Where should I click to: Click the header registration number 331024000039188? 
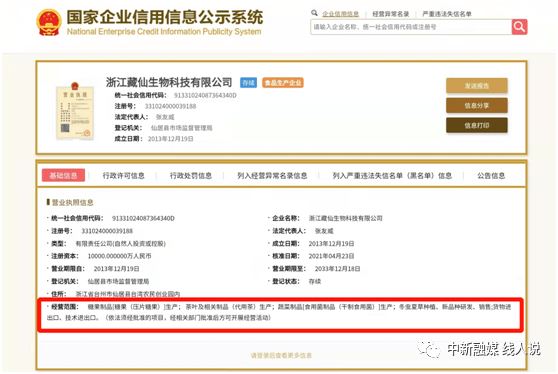tap(170, 106)
